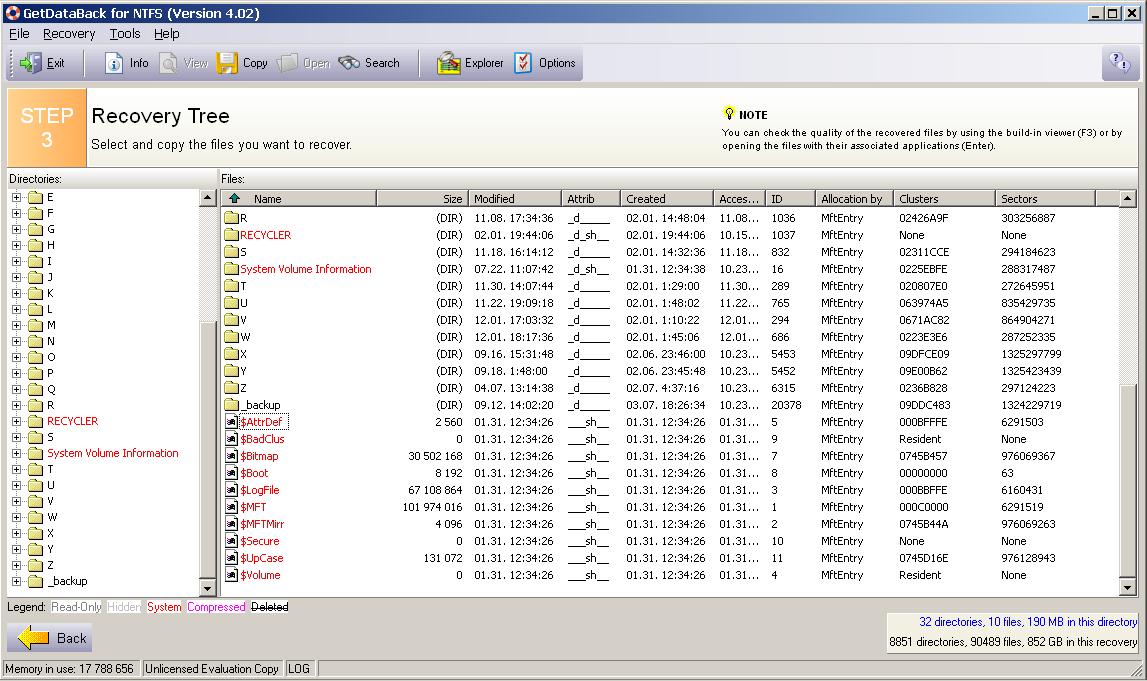
Task: Open the Help menu
Action: click(166, 34)
